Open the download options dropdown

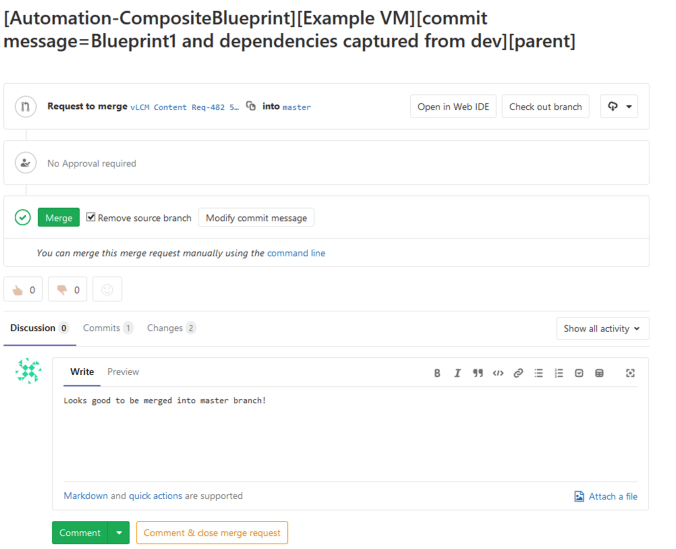pyautogui.click(x=619, y=107)
